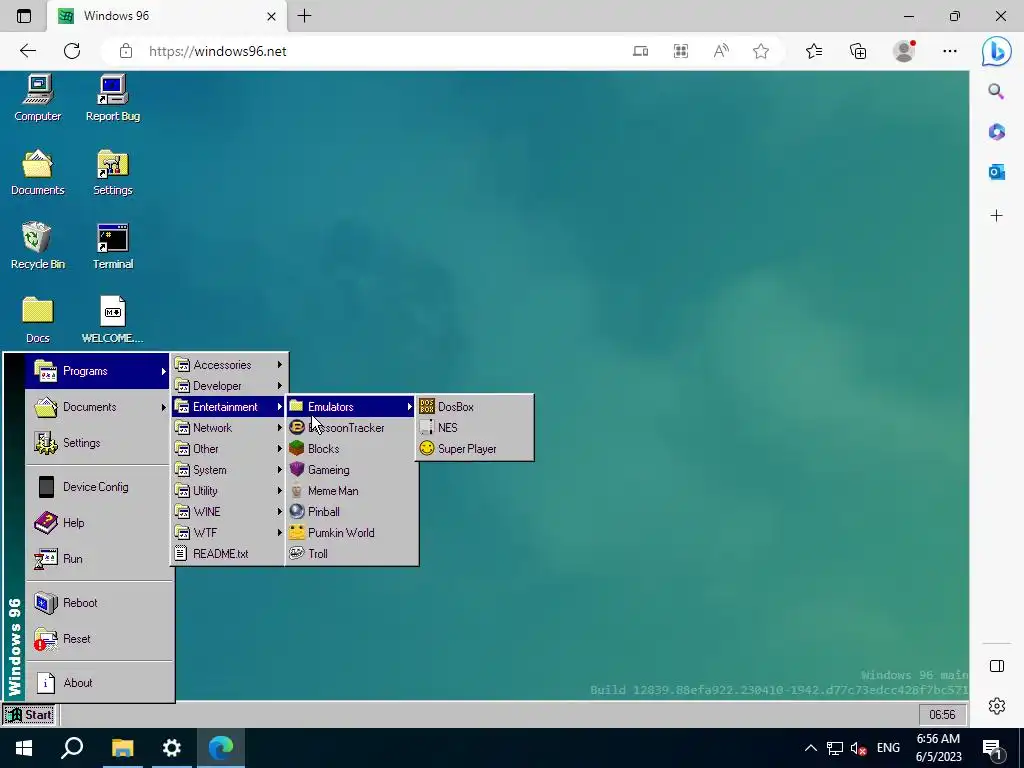Open a new browser tab
The height and width of the screenshot is (768, 1024).
[304, 16]
